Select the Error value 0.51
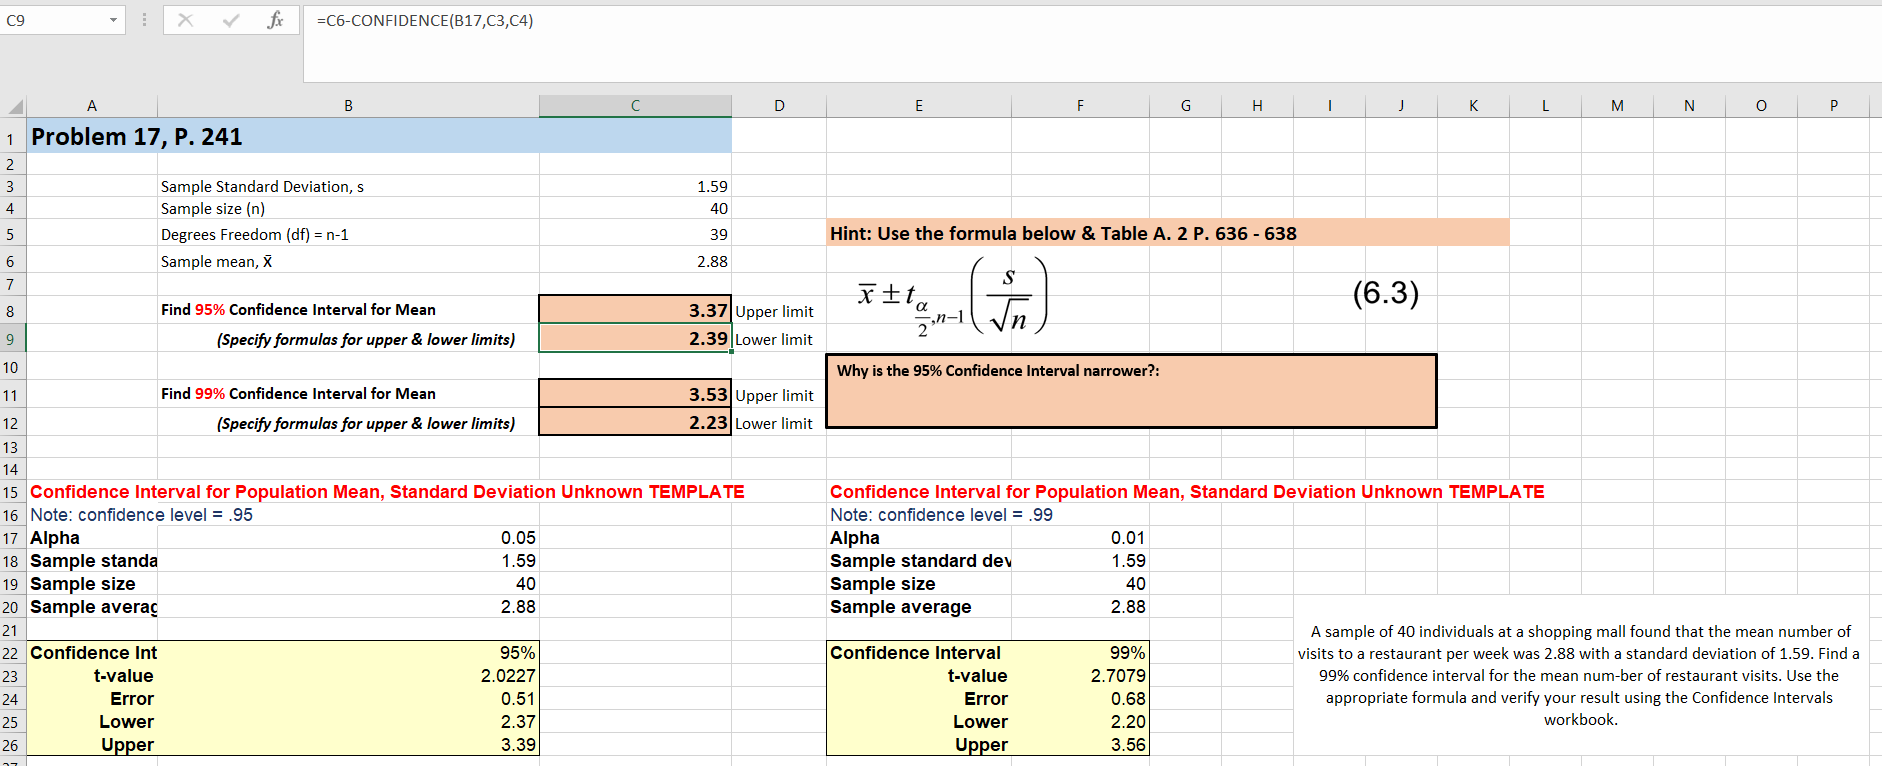 pyautogui.click(x=348, y=699)
